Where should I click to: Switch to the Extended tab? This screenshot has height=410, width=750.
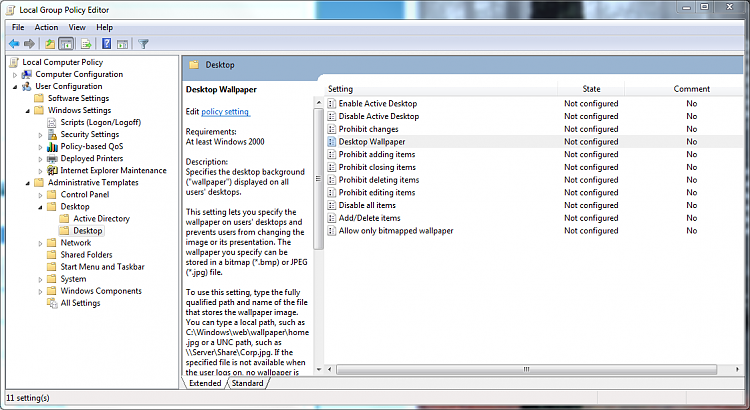(205, 383)
